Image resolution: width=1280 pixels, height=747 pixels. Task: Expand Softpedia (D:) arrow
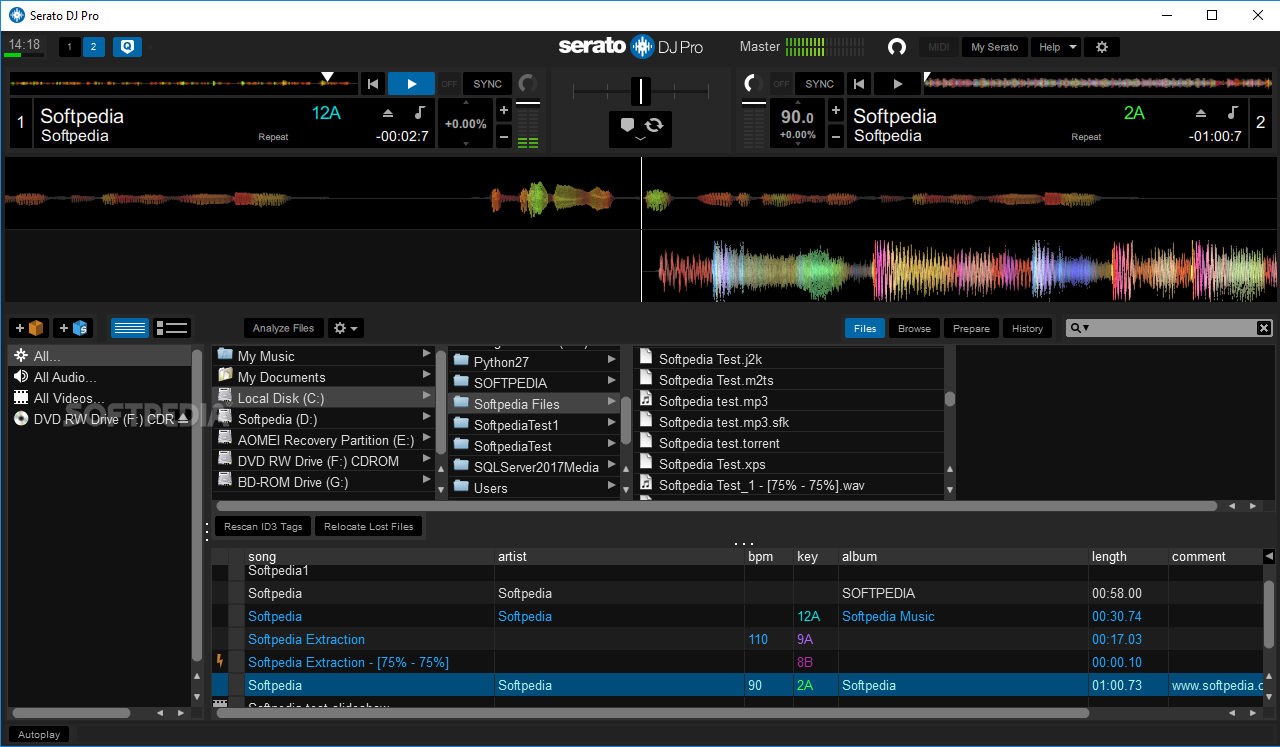(427, 418)
